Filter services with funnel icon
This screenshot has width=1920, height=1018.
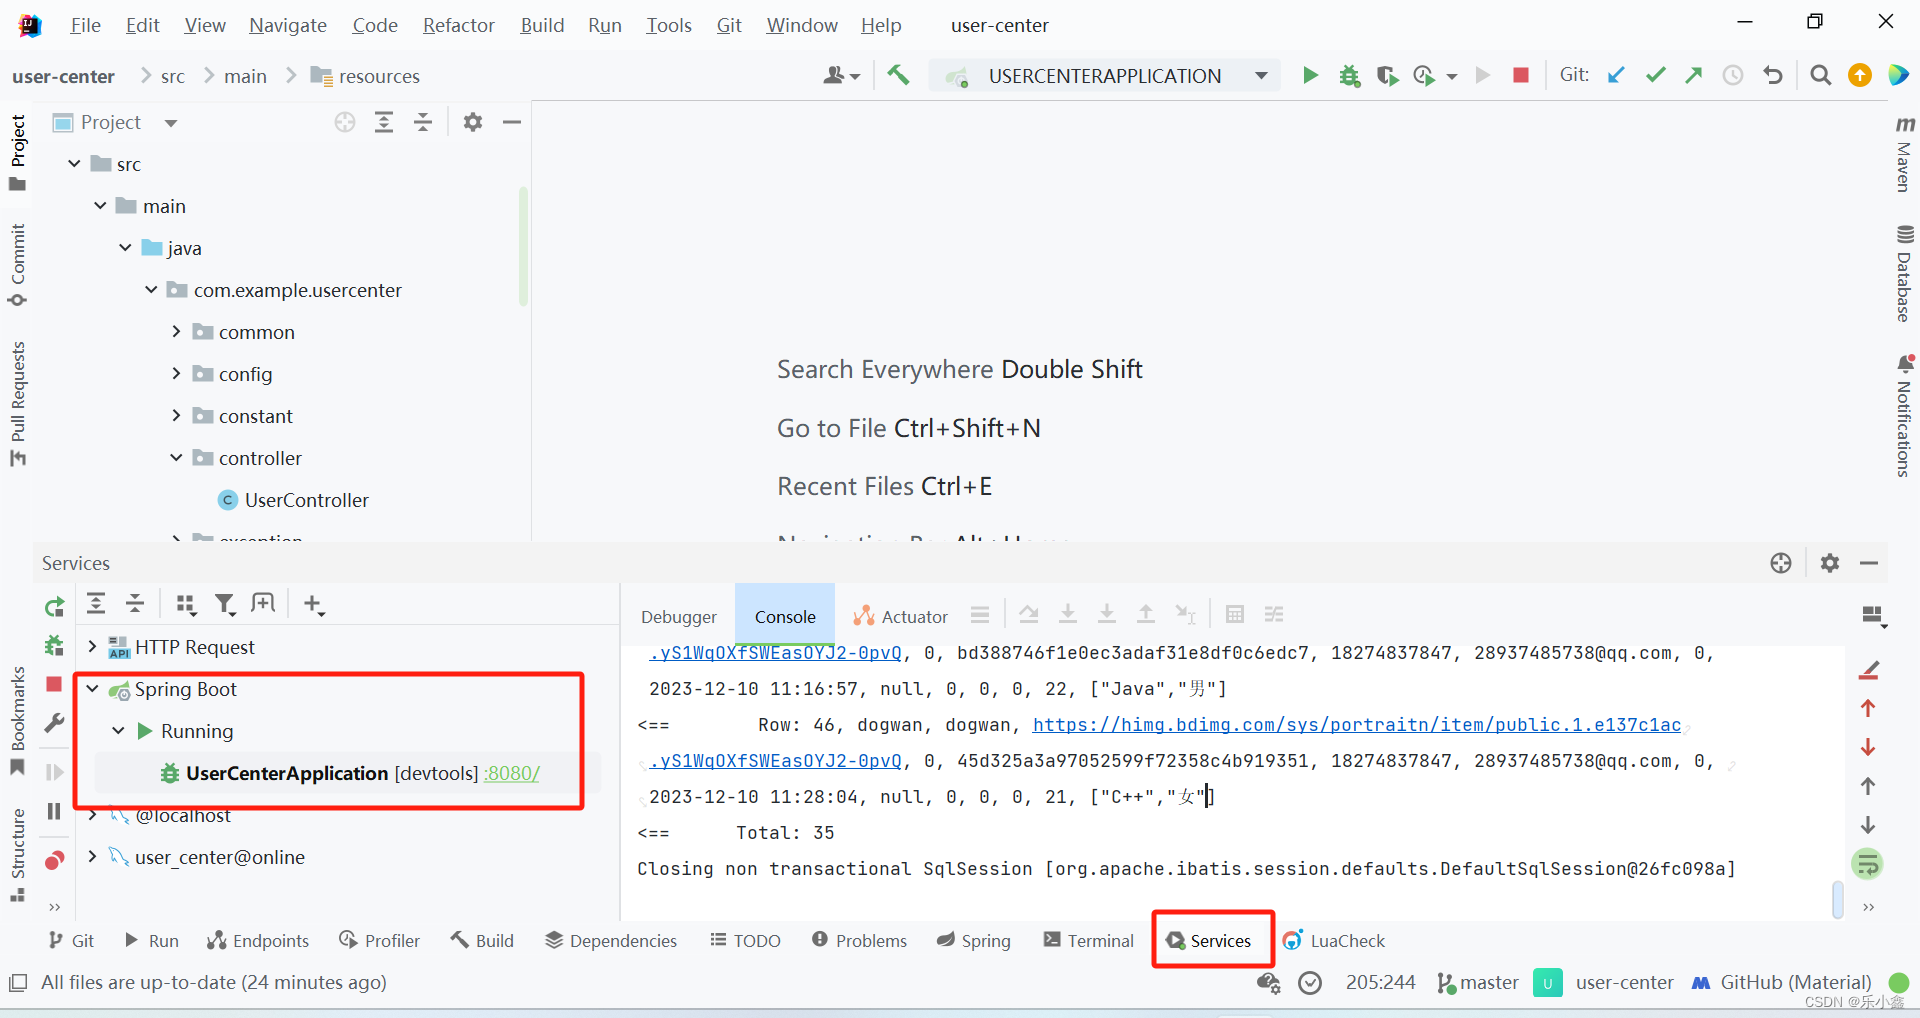225,604
